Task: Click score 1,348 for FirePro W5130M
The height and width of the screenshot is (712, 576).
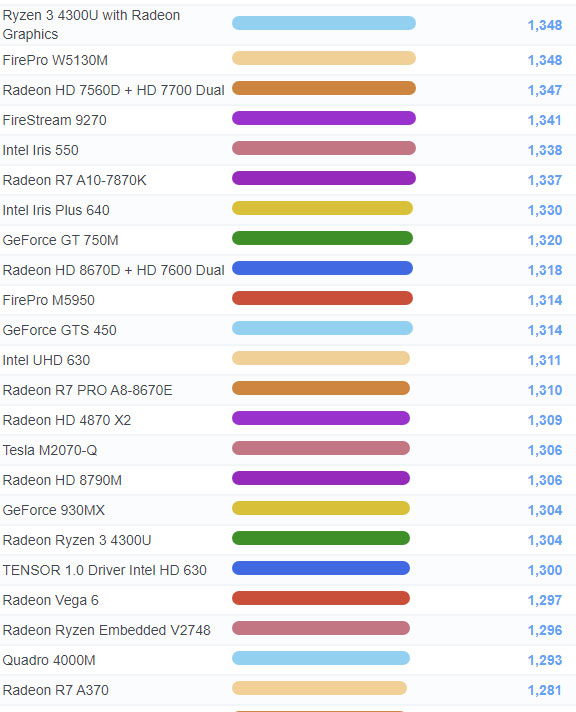Action: 545,60
